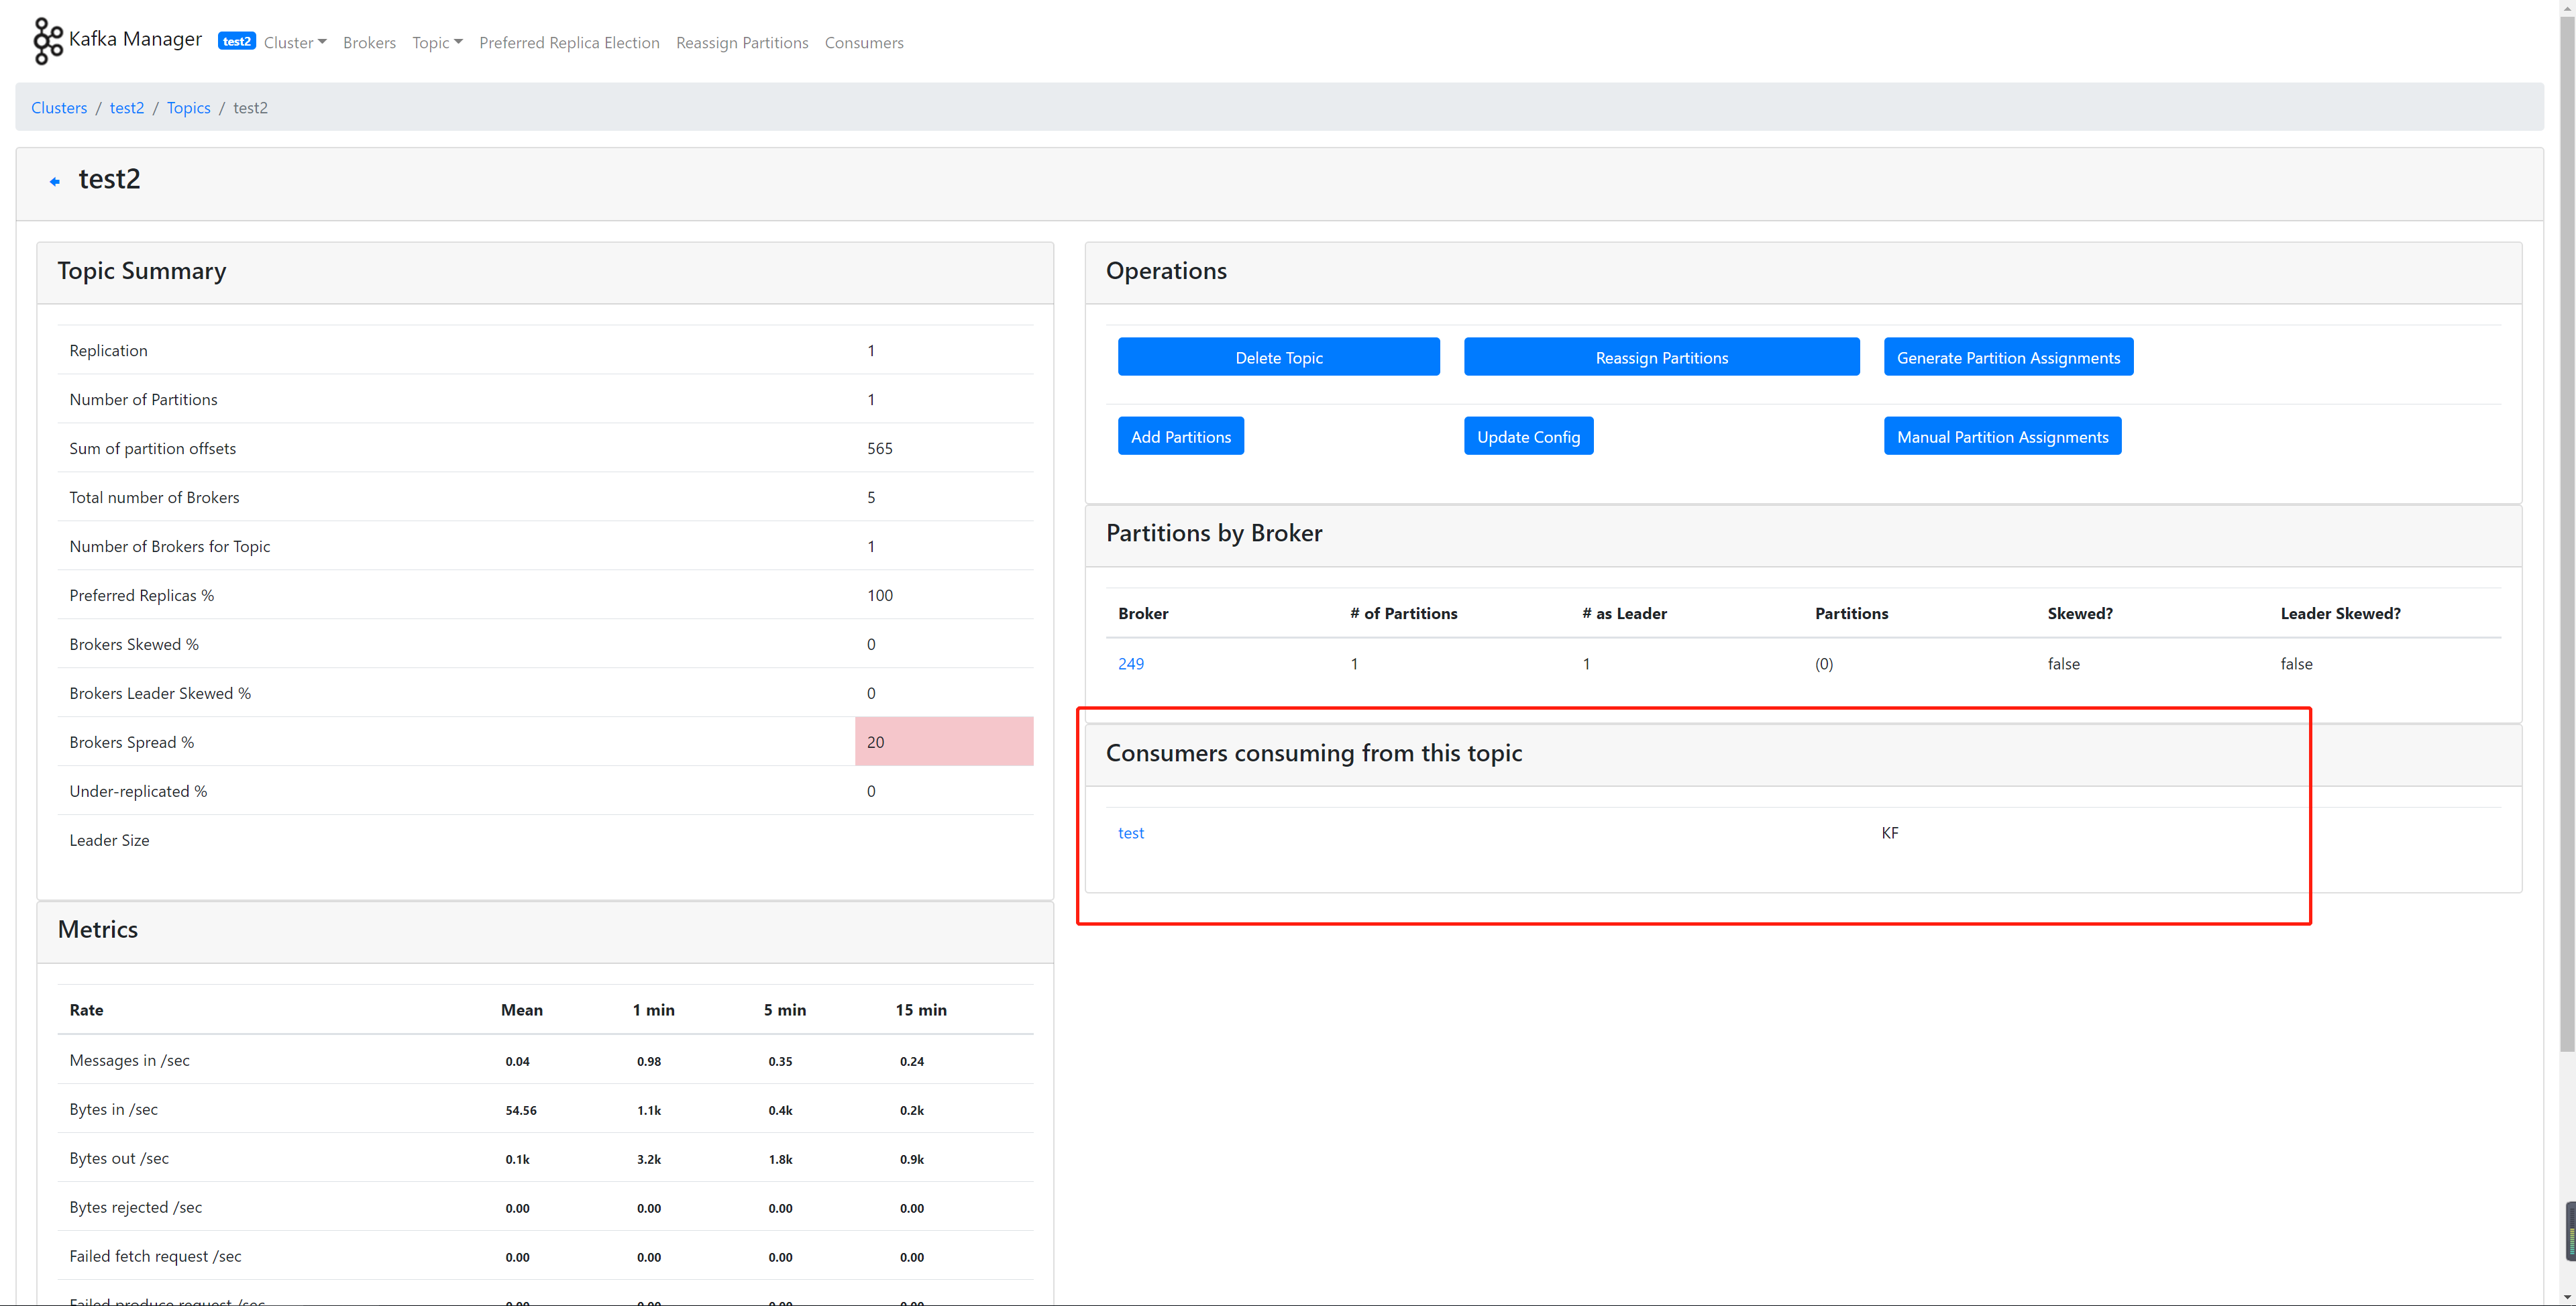Screen dimensions: 2576x1306
Task: Click the Rate column header
Action: [86, 1009]
